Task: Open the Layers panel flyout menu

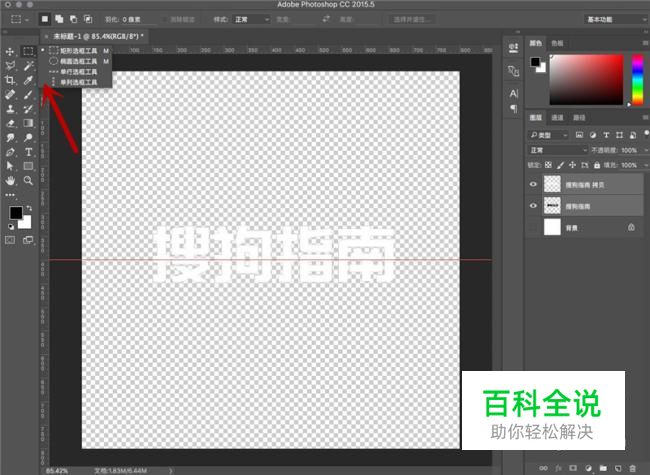Action: [645, 117]
